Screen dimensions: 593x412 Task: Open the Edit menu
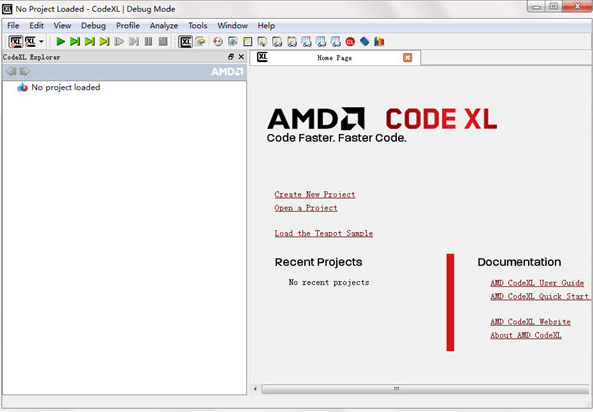pos(36,26)
